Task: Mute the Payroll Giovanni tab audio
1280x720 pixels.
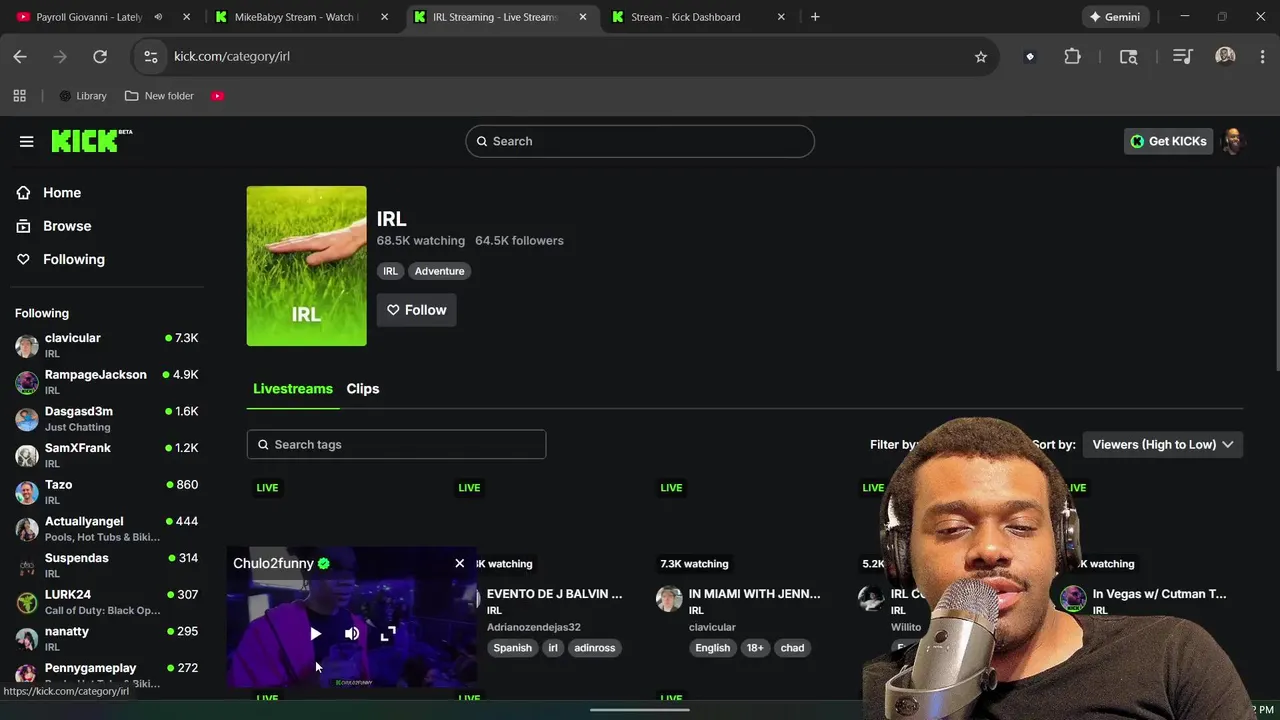Action: [158, 17]
